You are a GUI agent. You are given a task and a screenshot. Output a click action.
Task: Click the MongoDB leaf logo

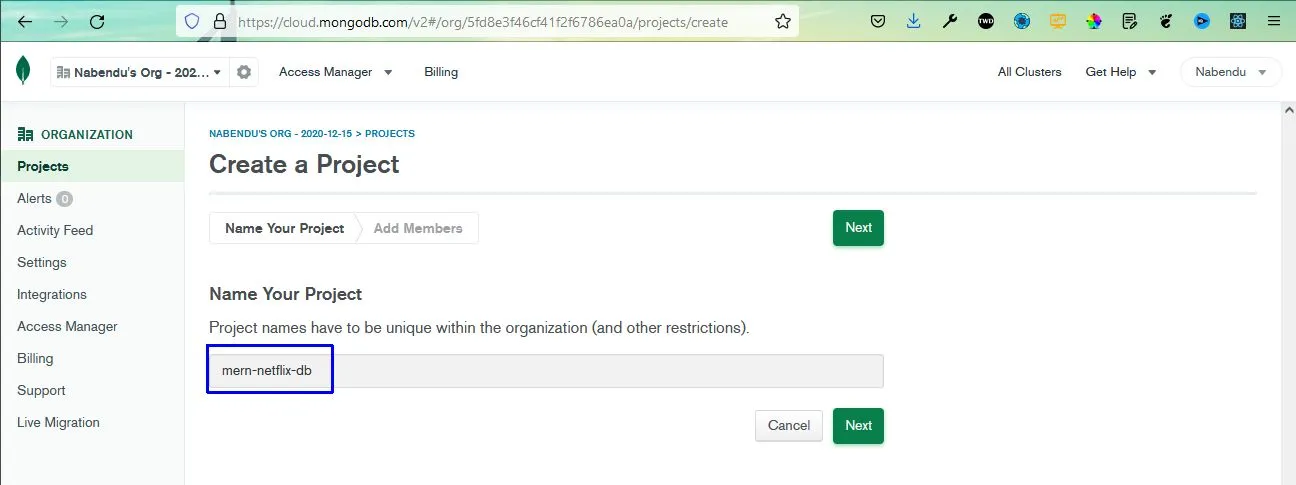pos(23,71)
